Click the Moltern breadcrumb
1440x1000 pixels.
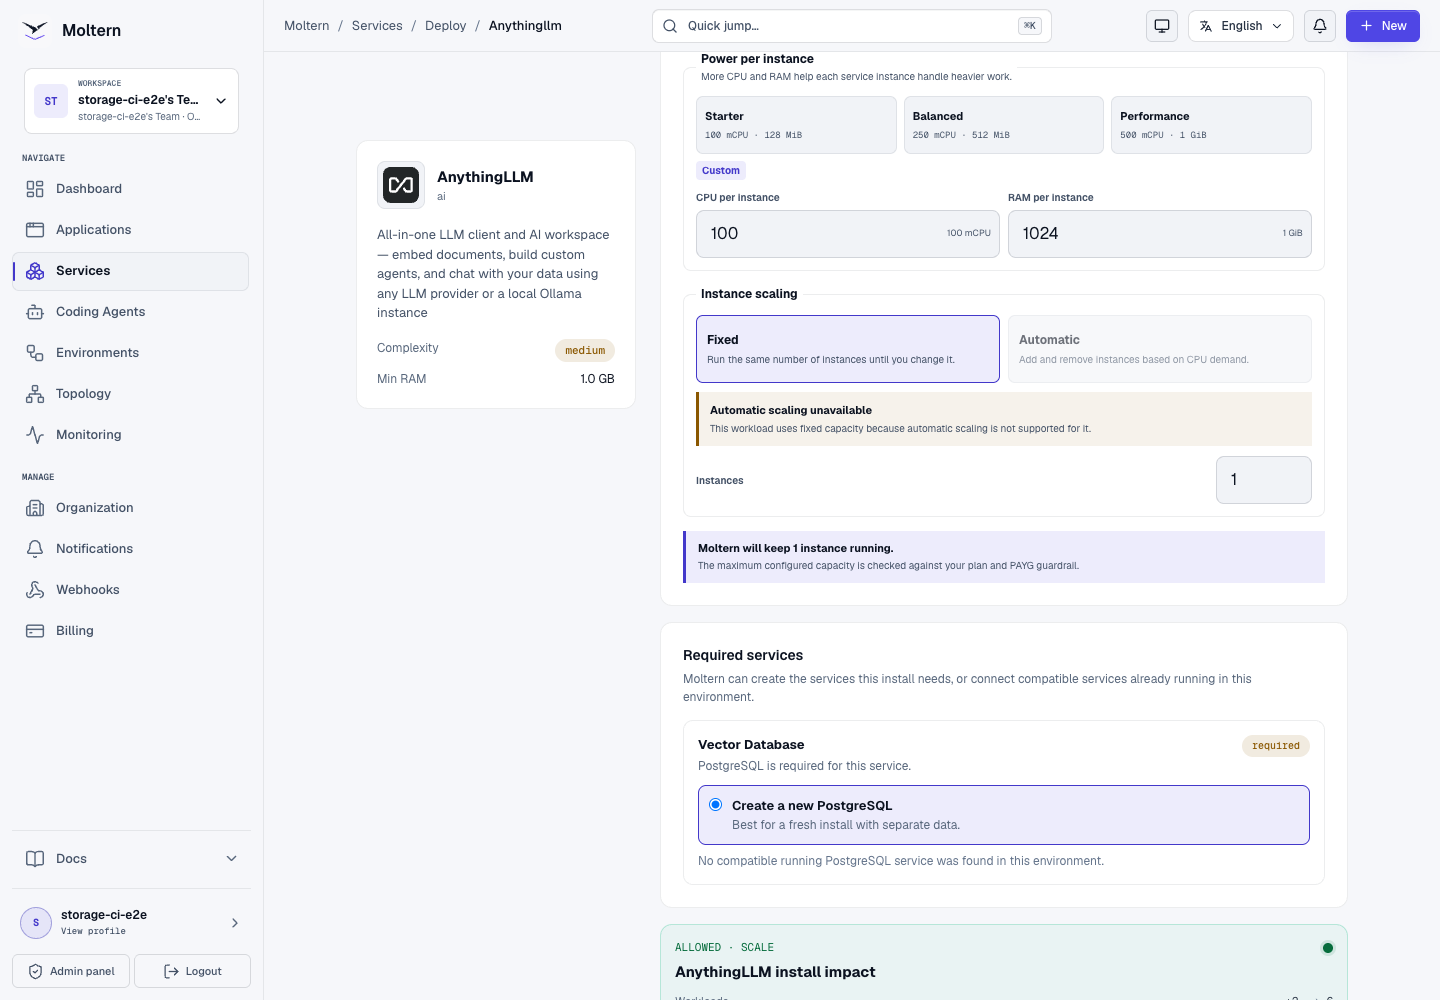tap(307, 26)
